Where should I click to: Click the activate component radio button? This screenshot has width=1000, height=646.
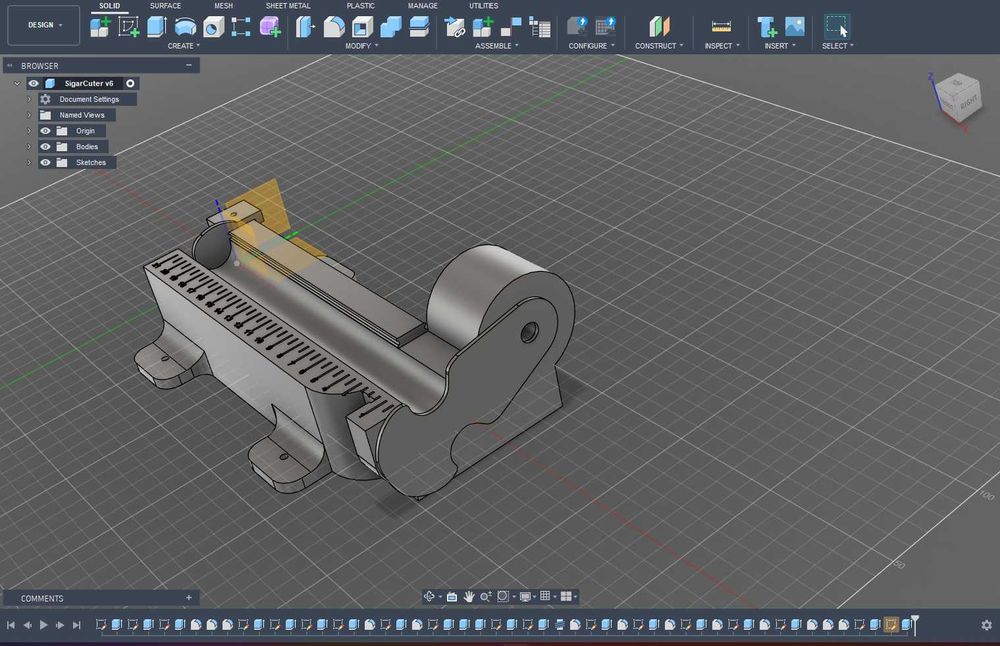(x=130, y=84)
